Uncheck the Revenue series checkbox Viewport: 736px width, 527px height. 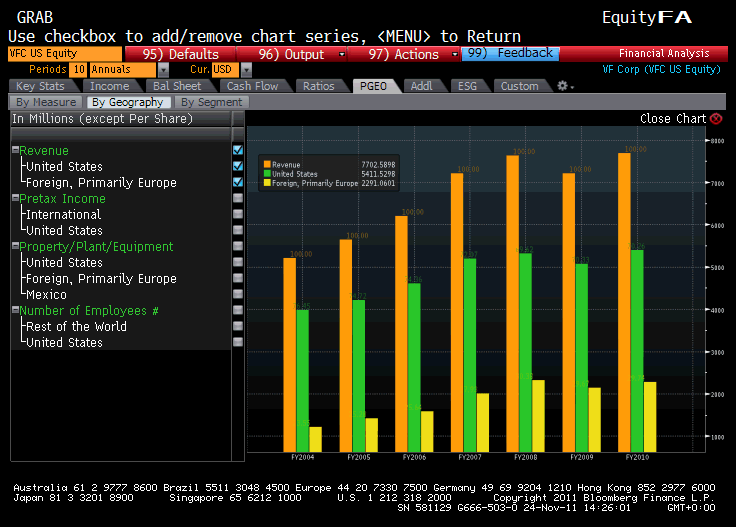(238, 150)
